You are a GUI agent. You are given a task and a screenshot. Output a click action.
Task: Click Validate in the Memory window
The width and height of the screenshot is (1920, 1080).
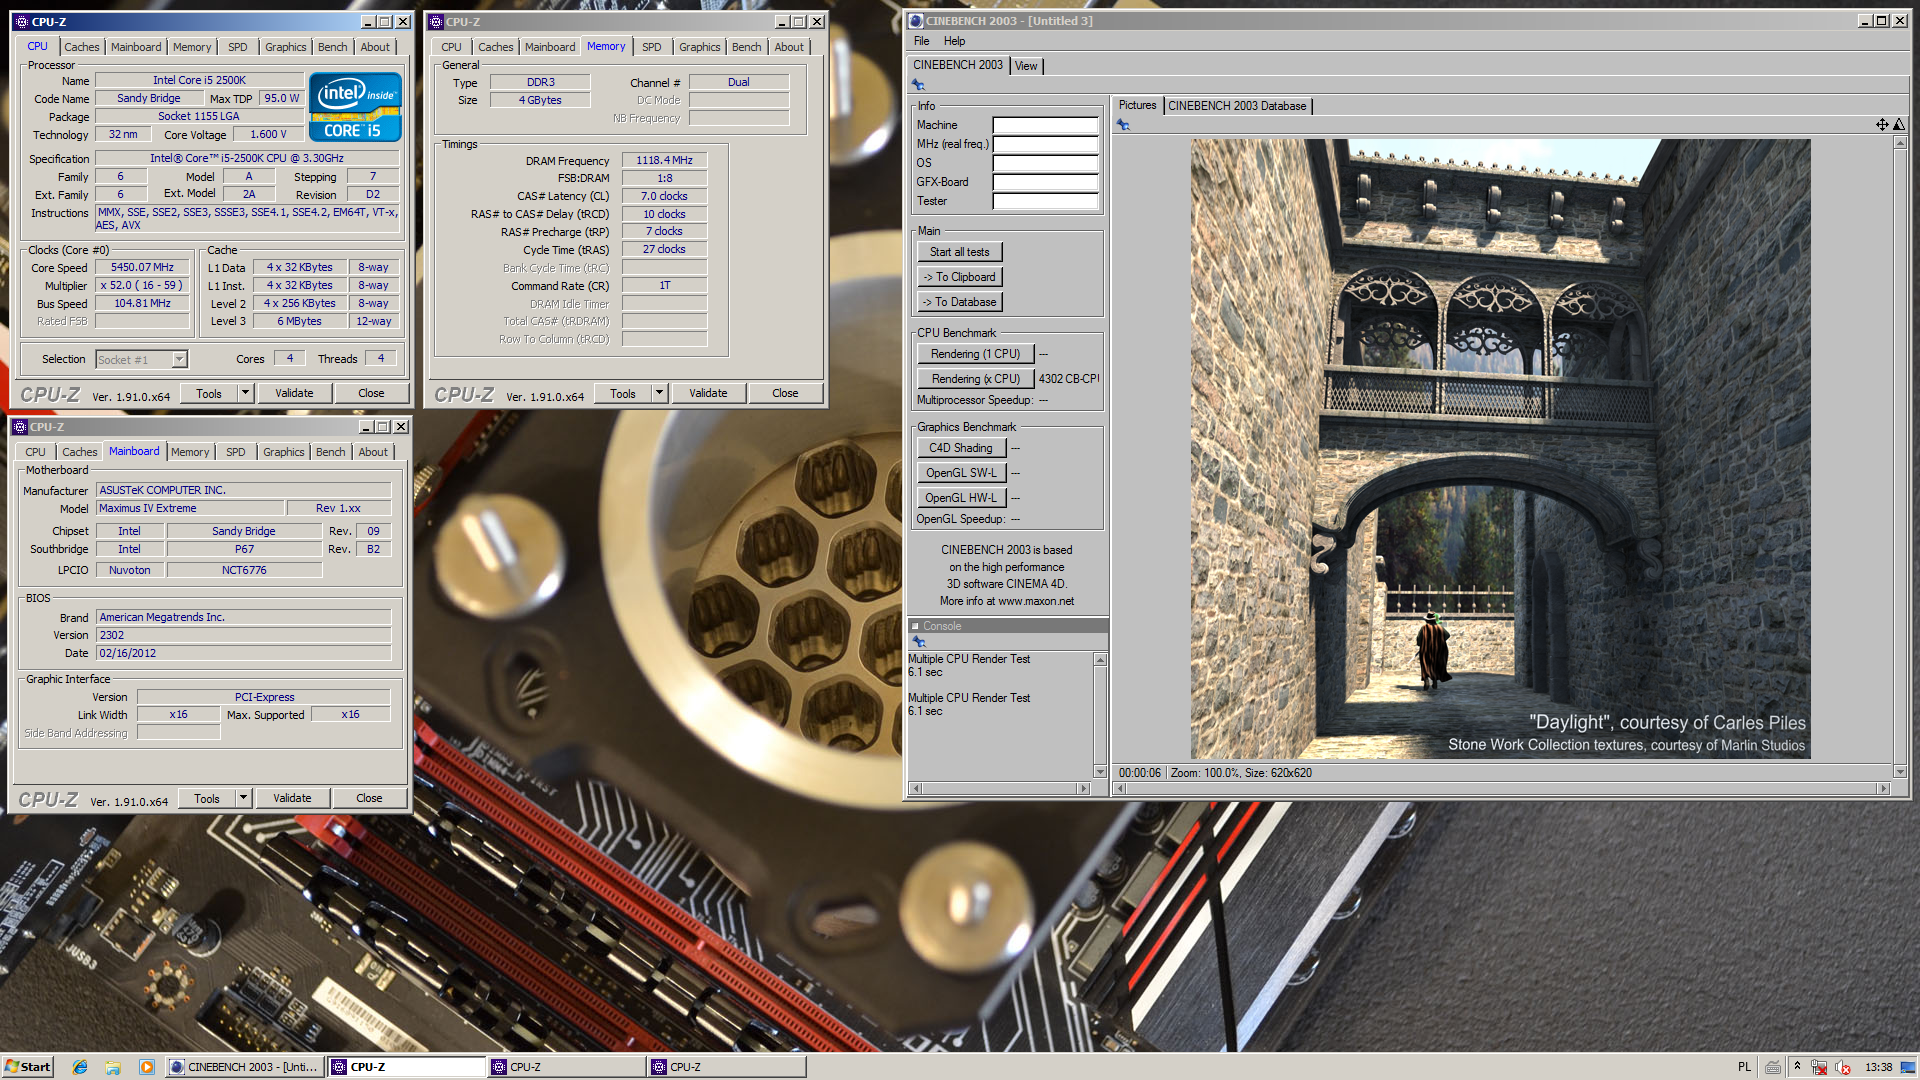[x=709, y=393]
